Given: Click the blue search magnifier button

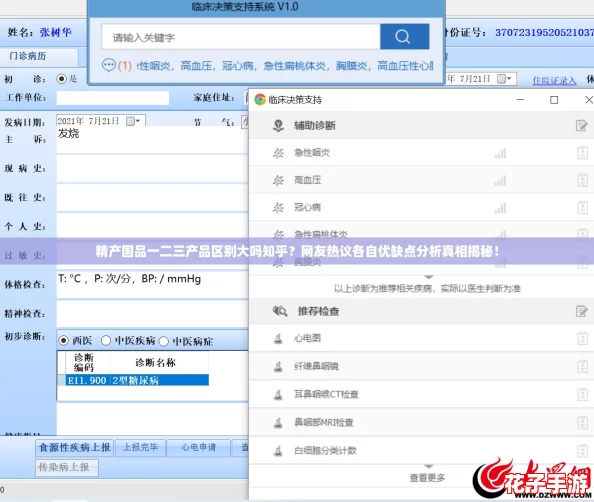Looking at the screenshot, I should 404,36.
